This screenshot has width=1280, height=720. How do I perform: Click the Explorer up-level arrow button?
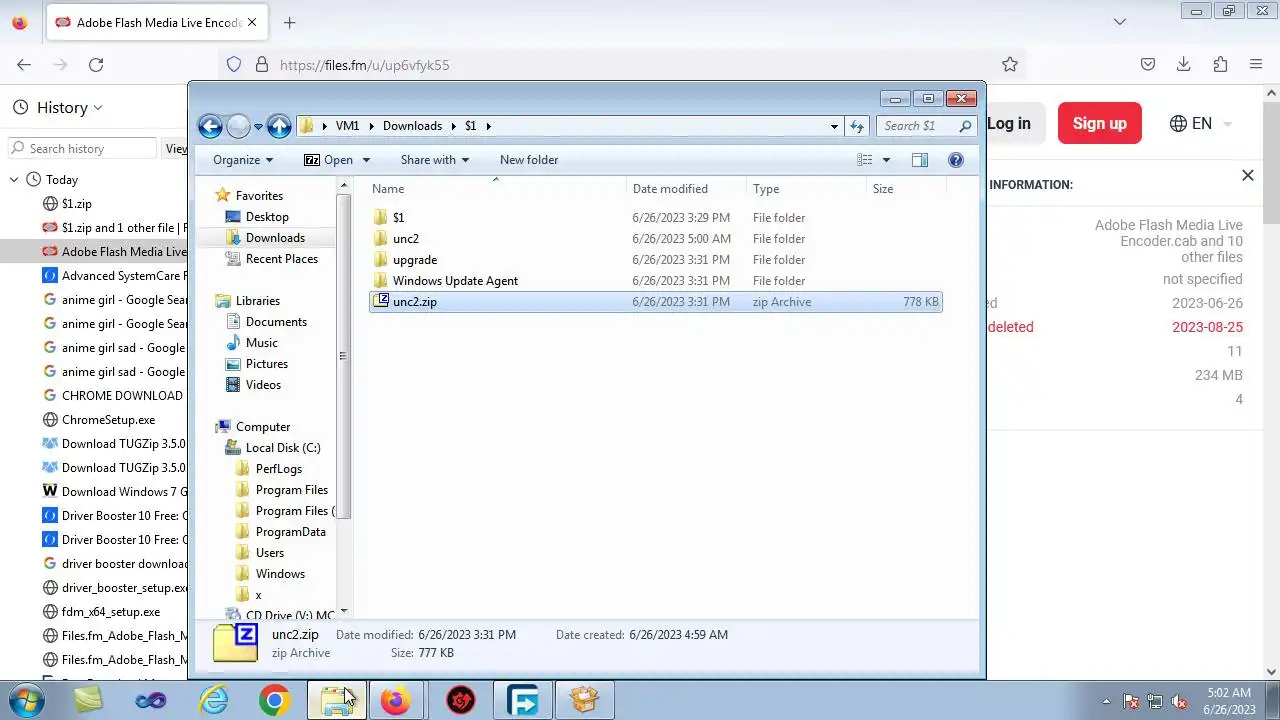[279, 126]
